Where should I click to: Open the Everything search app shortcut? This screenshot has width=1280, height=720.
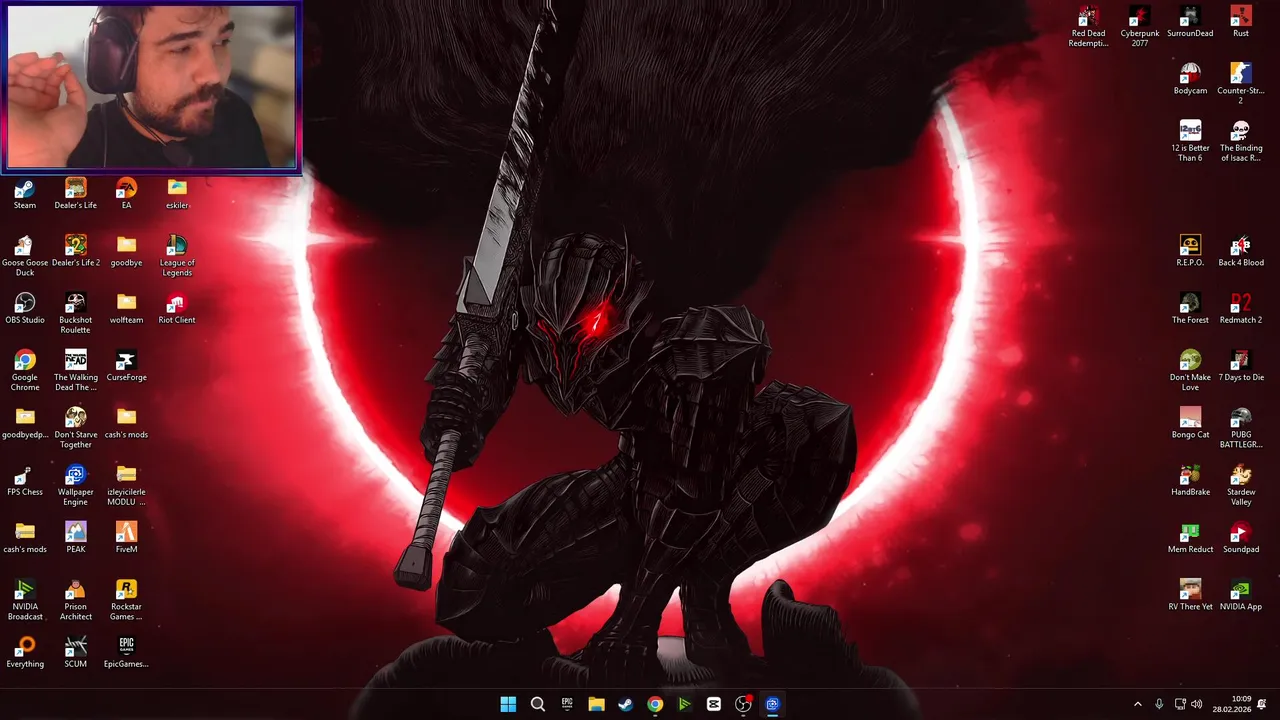coord(25,652)
